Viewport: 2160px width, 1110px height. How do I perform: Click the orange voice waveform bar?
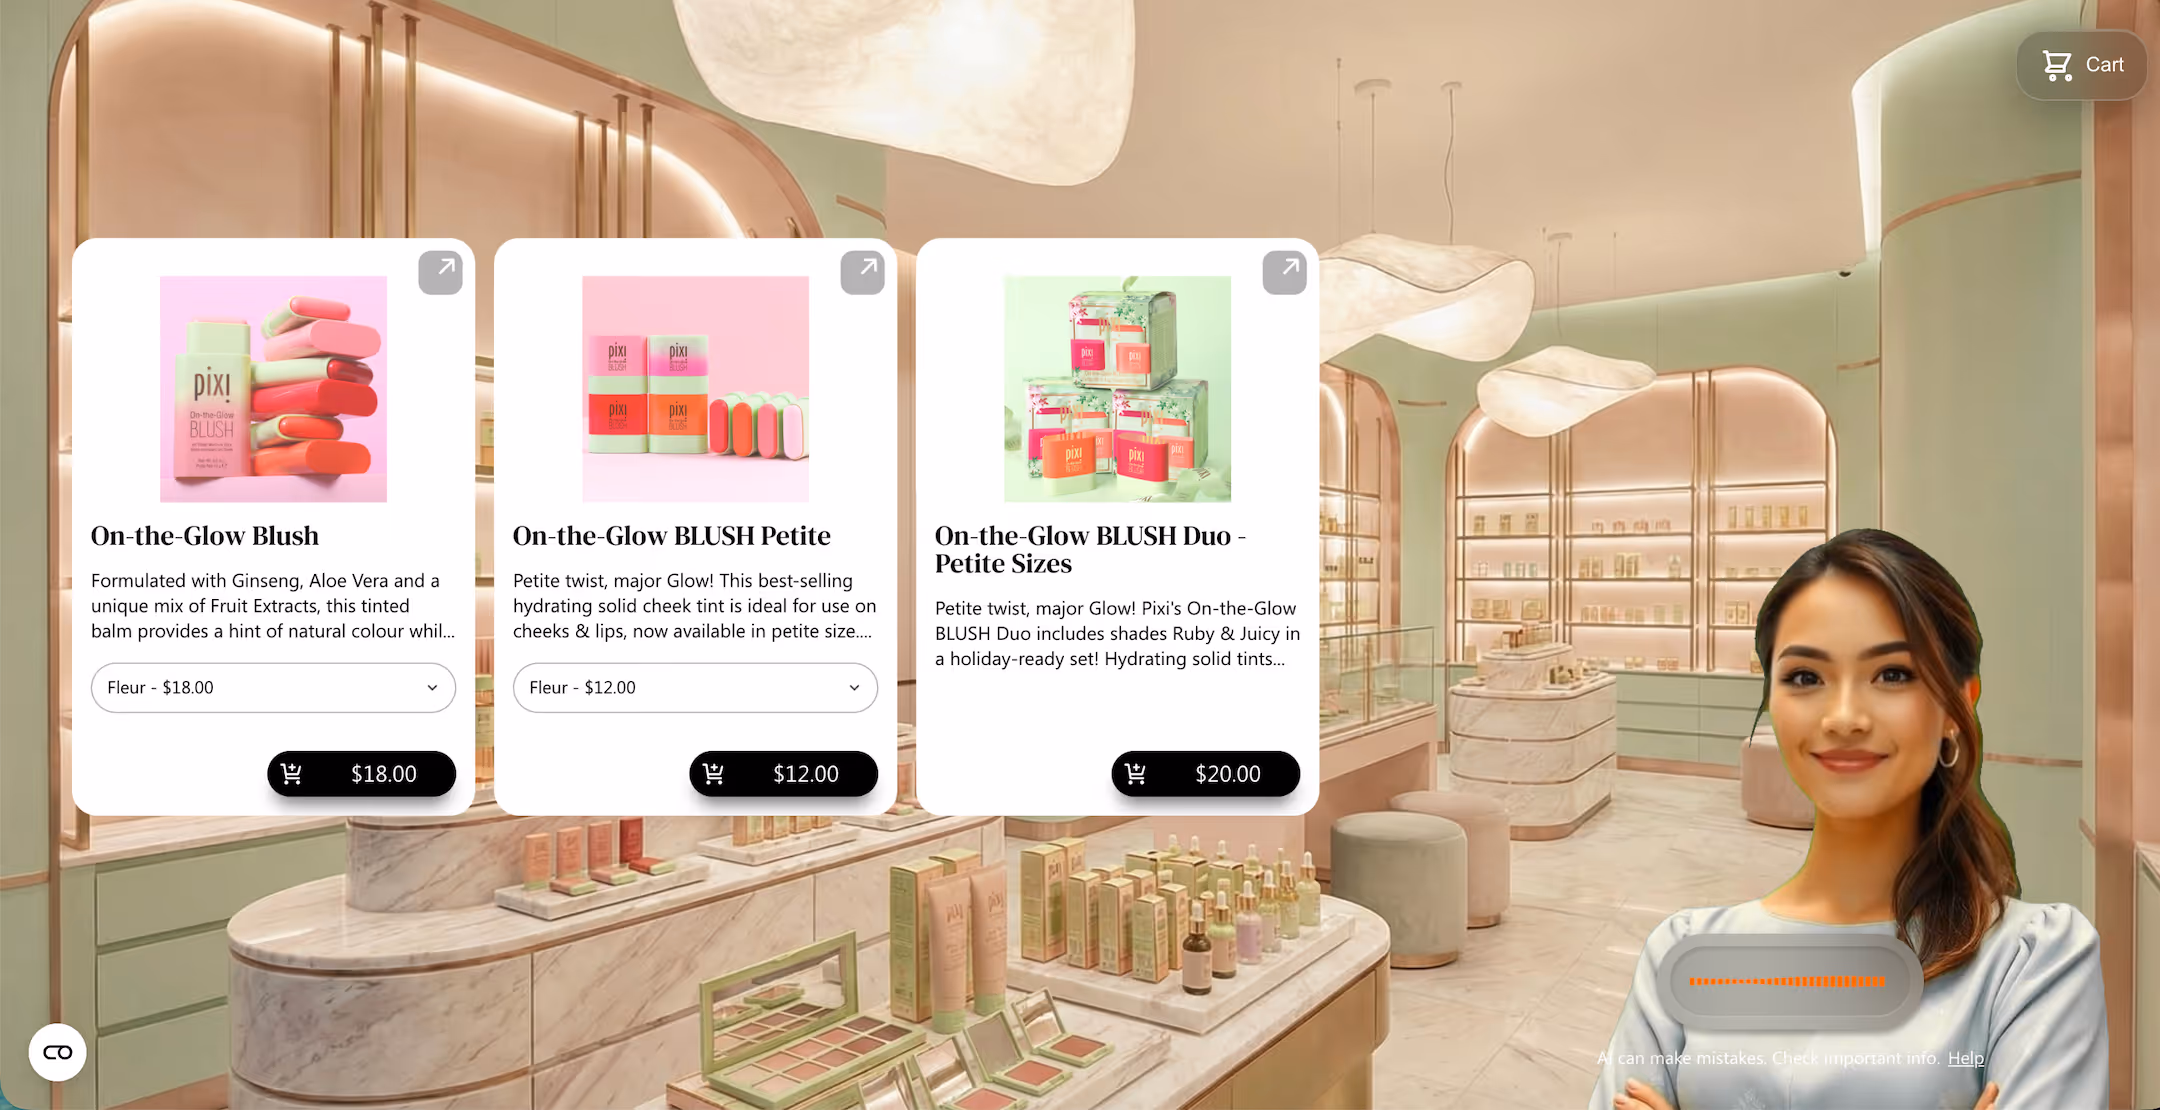pos(1787,982)
